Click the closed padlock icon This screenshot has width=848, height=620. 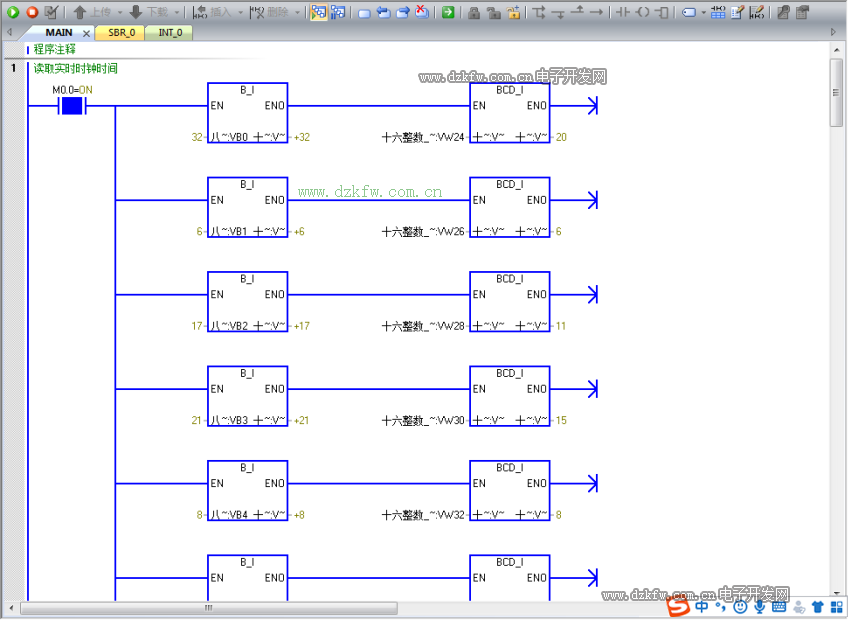click(473, 12)
